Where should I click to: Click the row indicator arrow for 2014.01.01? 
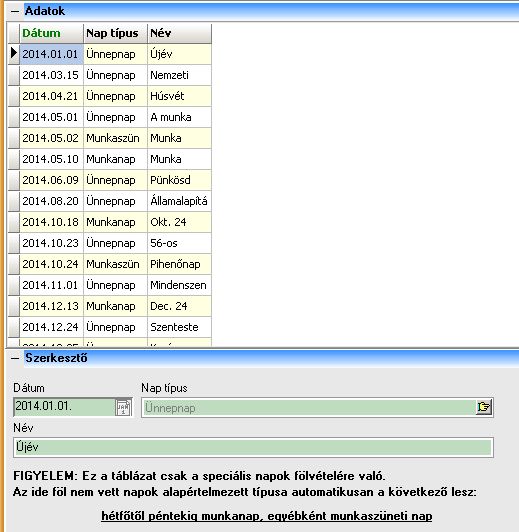pyautogui.click(x=14, y=54)
